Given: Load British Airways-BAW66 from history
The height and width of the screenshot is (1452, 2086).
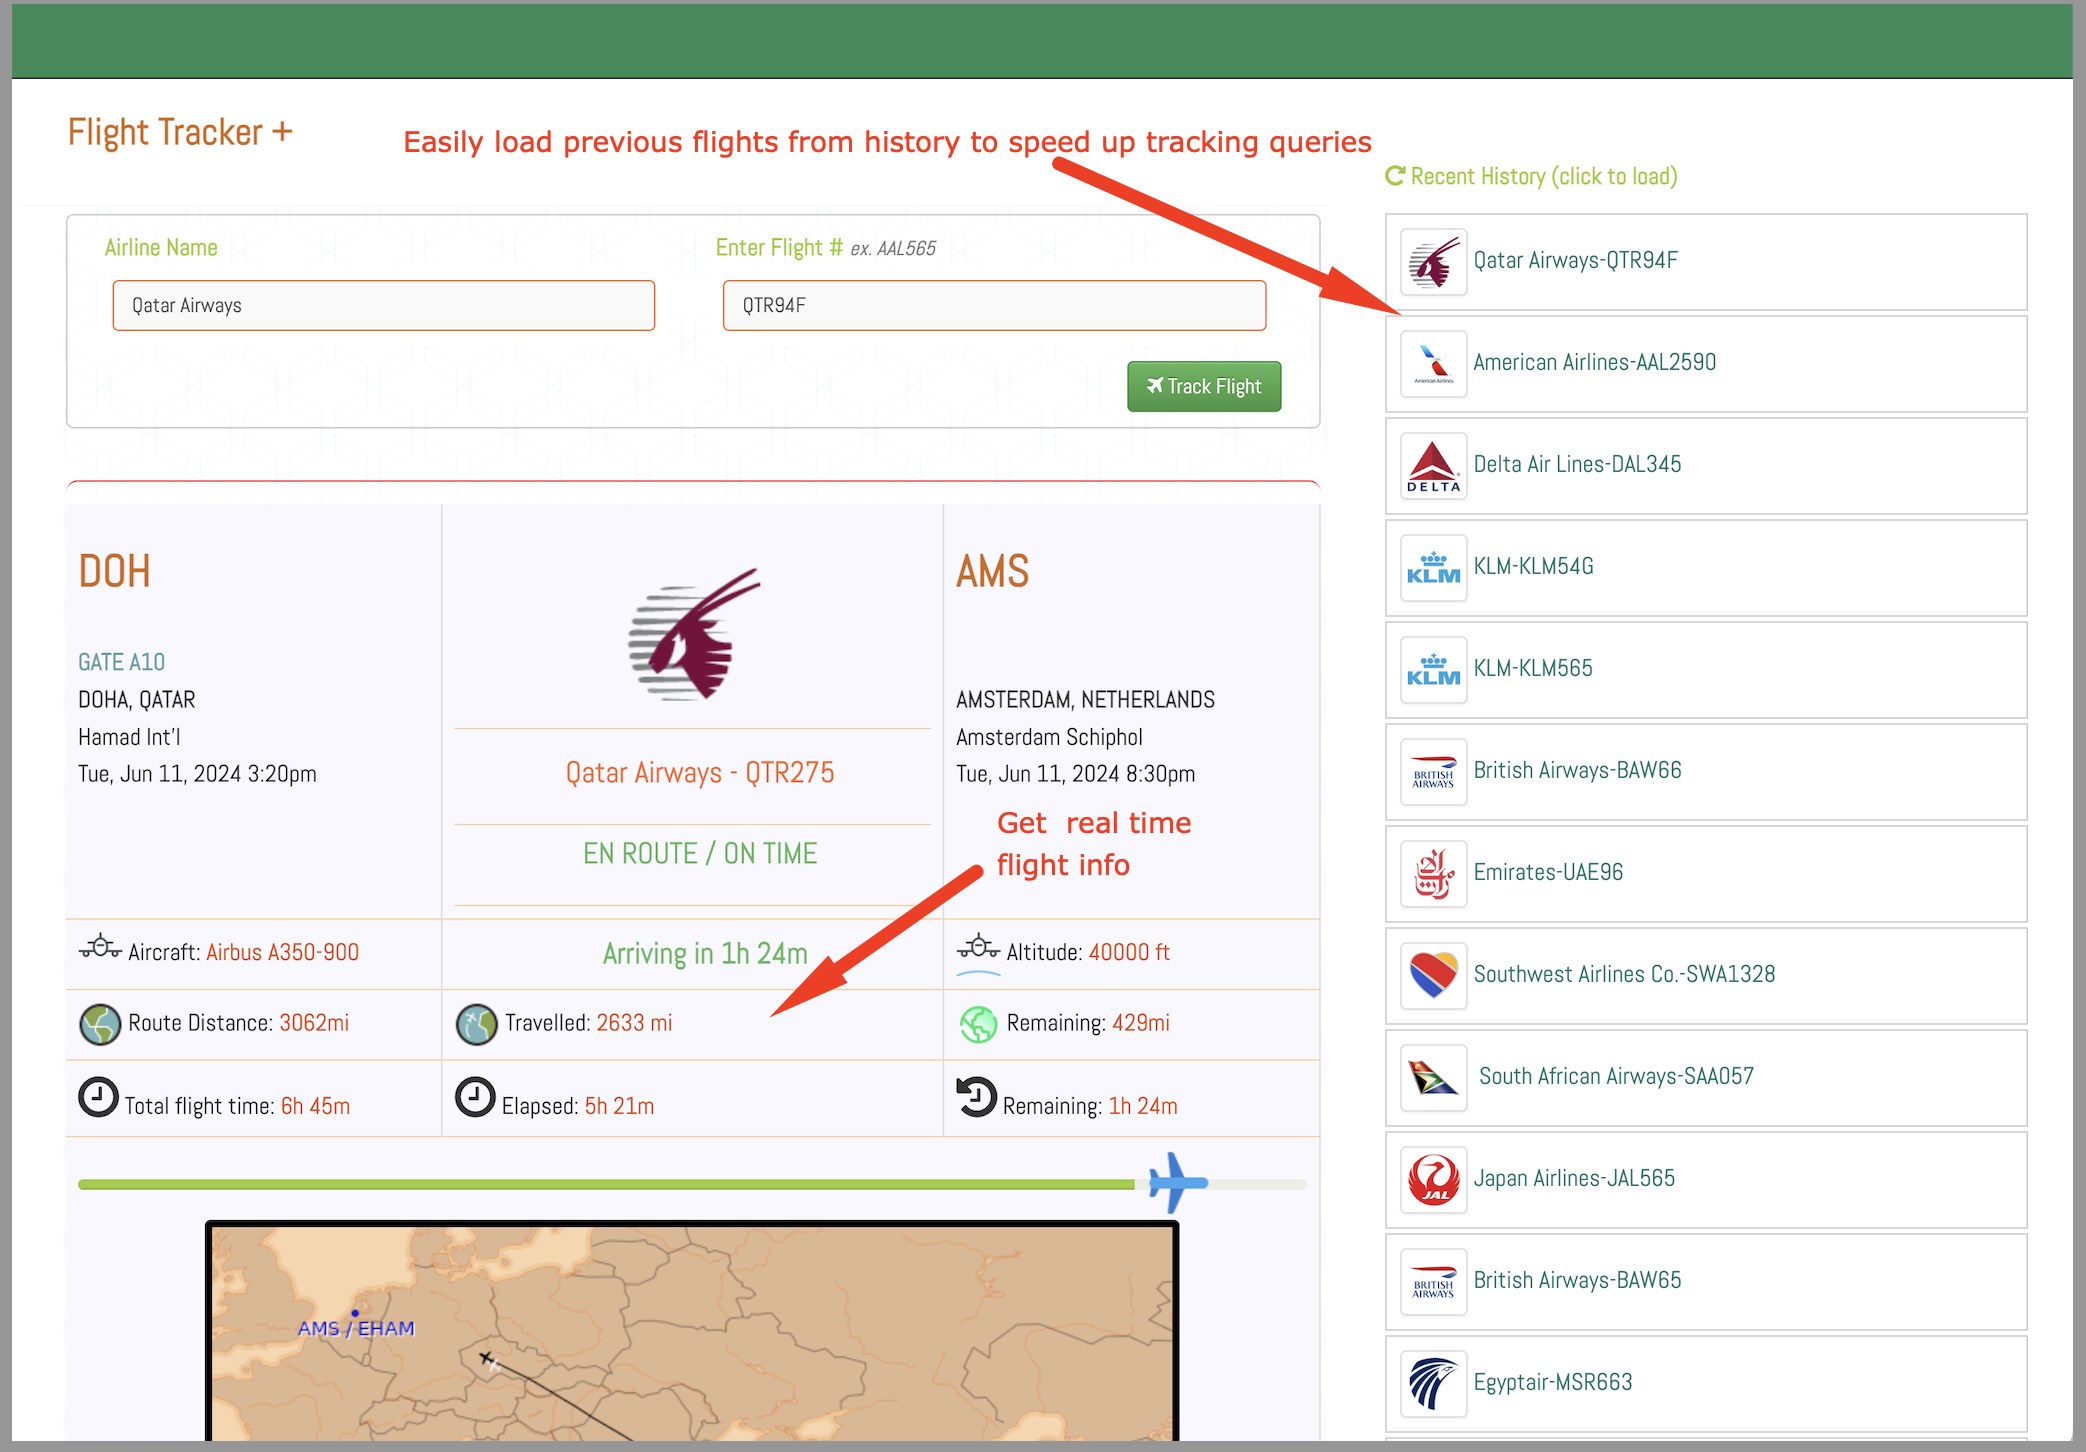Looking at the screenshot, I should (1577, 771).
